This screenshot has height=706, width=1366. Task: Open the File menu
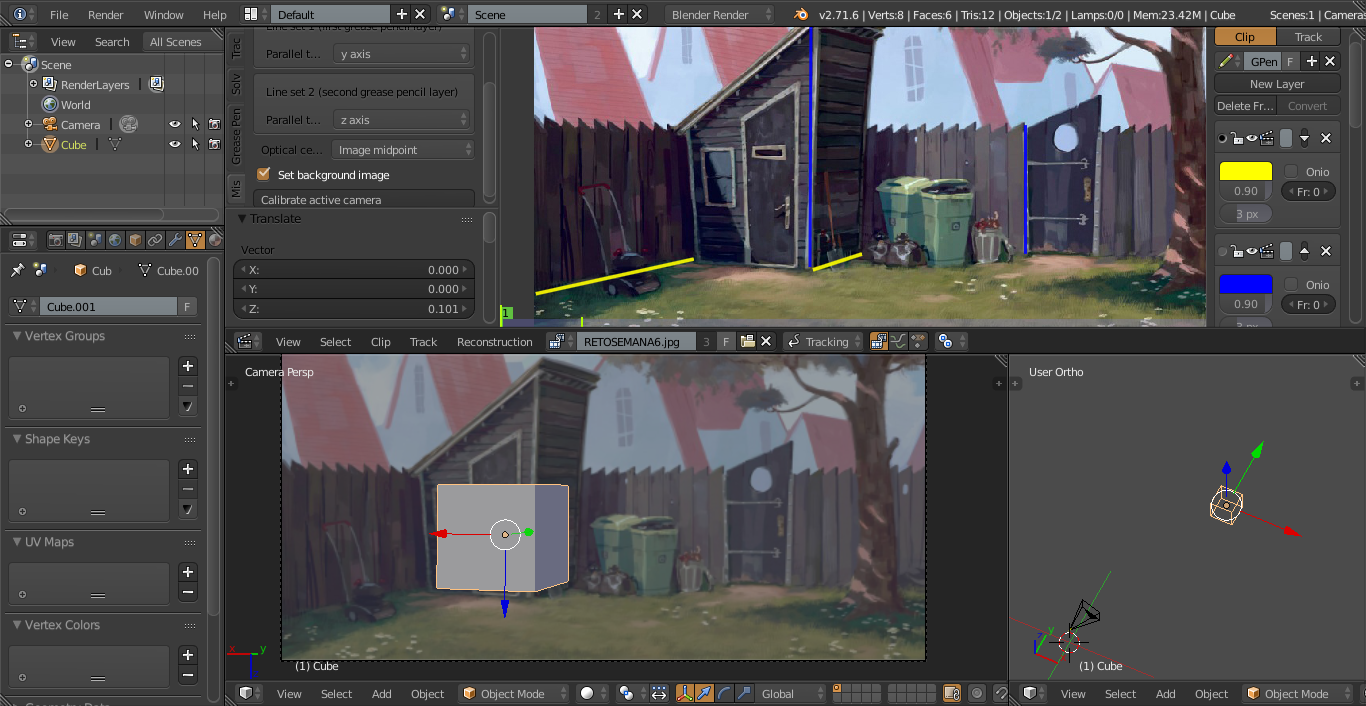point(59,15)
